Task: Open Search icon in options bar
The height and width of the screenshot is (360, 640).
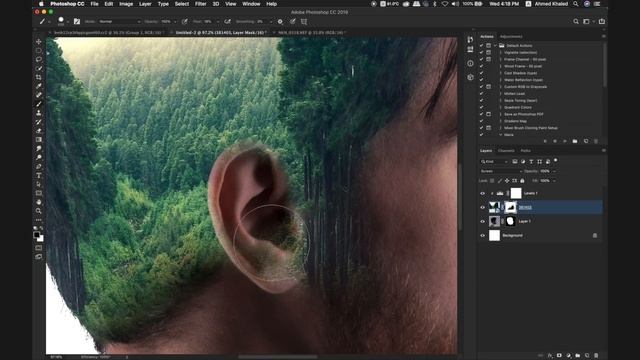Action: [x=576, y=21]
